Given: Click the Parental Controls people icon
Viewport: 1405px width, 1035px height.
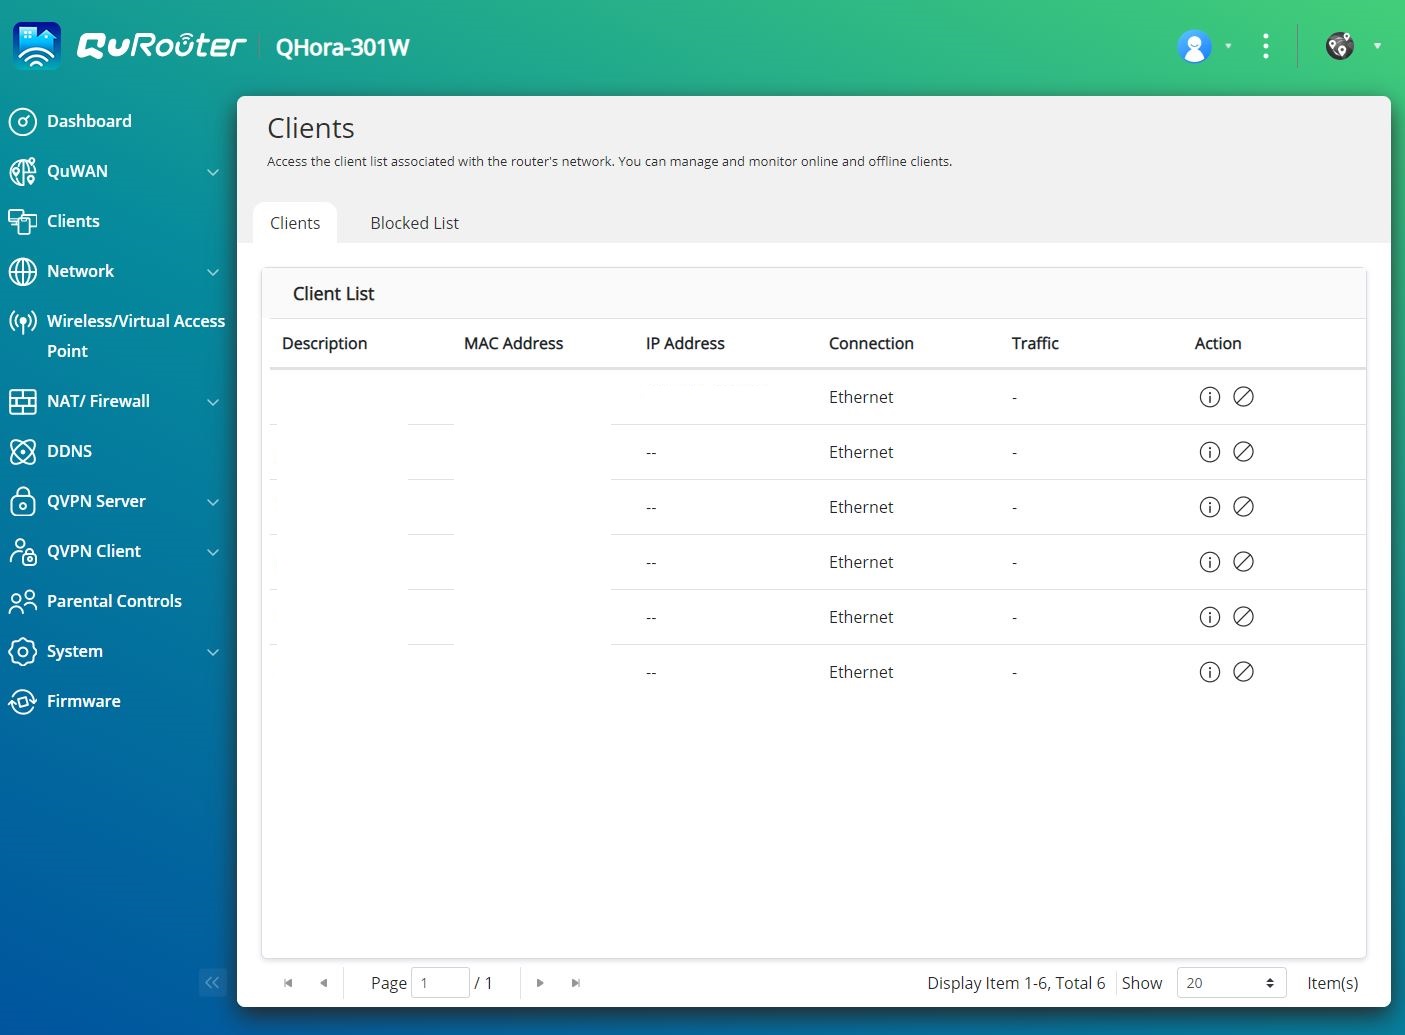Looking at the screenshot, I should [x=22, y=602].
